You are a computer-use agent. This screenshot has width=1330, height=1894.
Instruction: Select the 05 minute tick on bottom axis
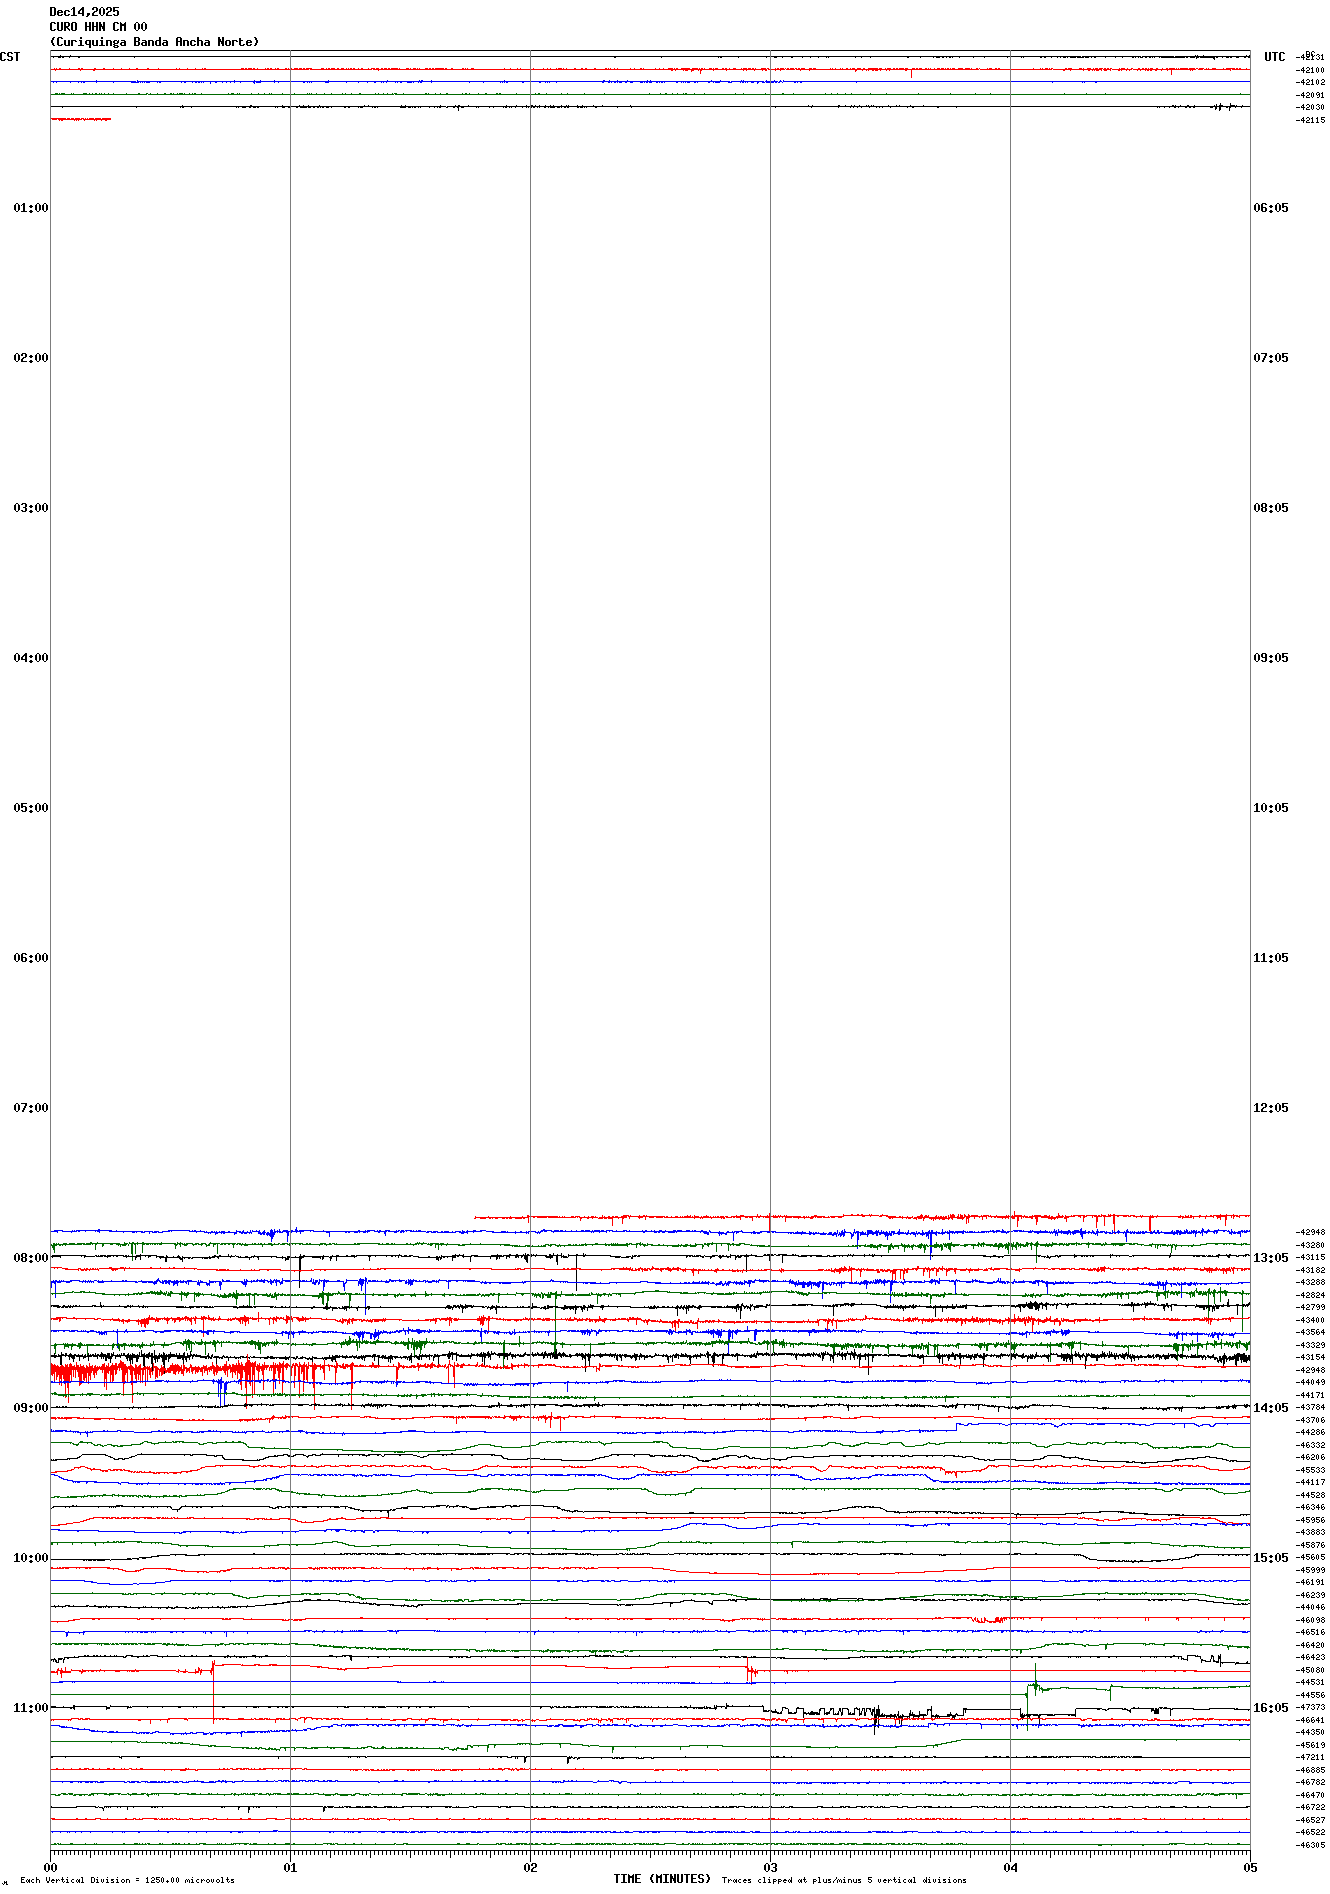pyautogui.click(x=1249, y=1867)
